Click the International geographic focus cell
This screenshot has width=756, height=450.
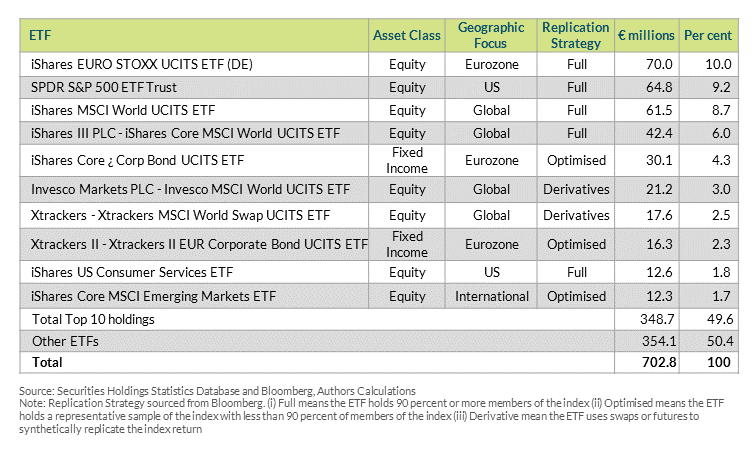click(492, 296)
